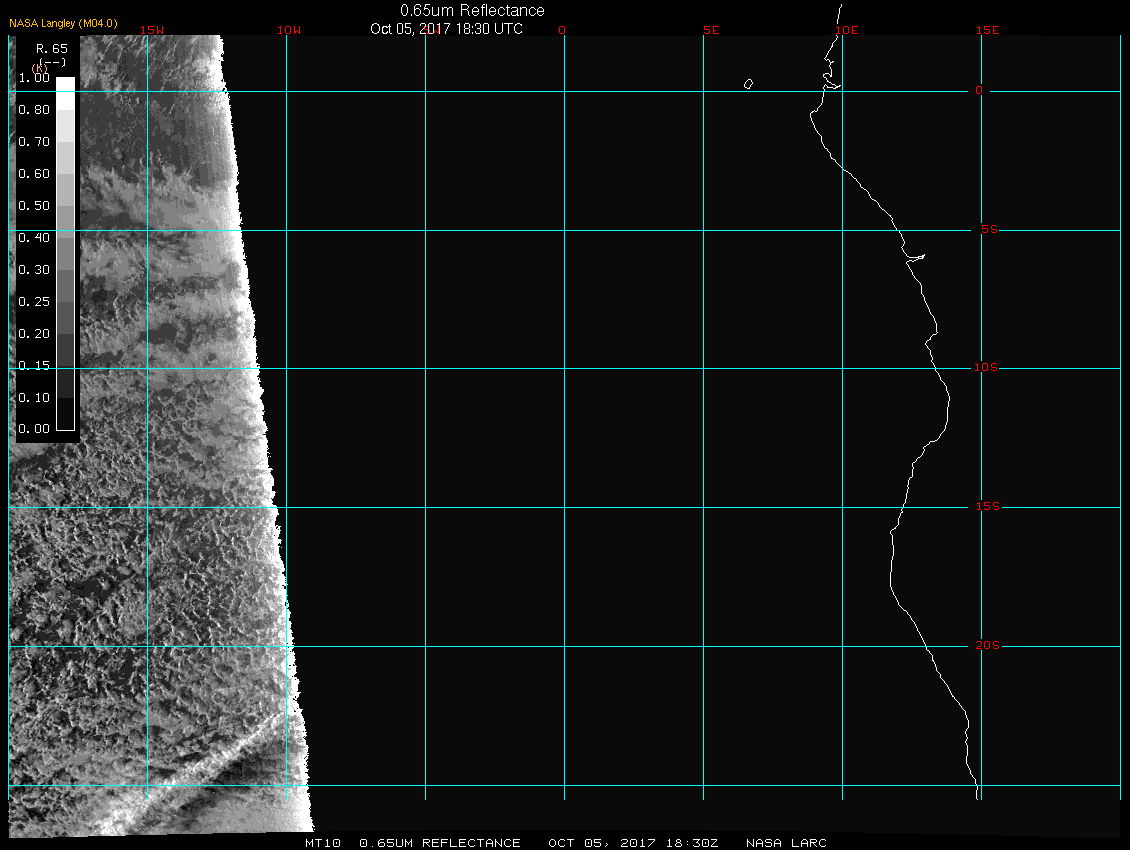Click the 'R.65' colorbar heading
The width and height of the screenshot is (1130, 850).
50,47
